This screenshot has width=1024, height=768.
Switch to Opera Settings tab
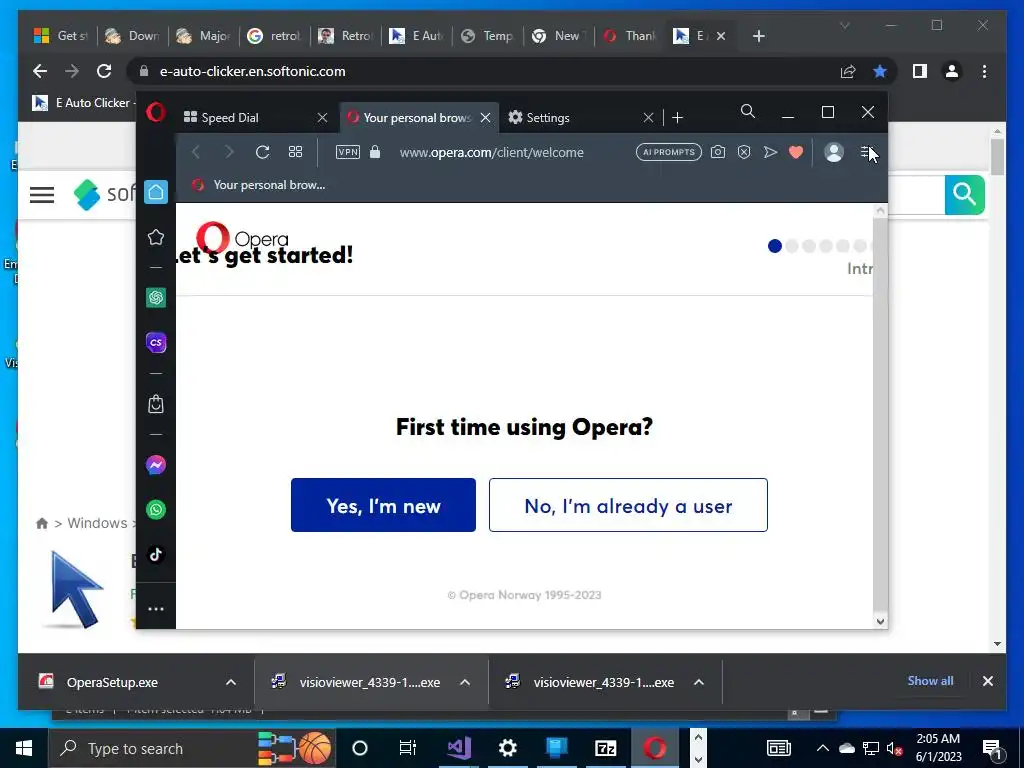[573, 118]
